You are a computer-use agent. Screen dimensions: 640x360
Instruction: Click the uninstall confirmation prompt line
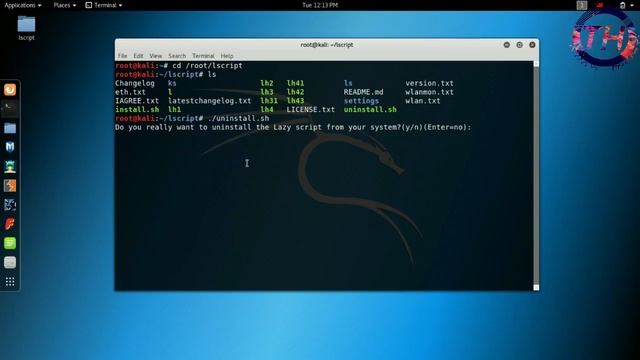293,127
